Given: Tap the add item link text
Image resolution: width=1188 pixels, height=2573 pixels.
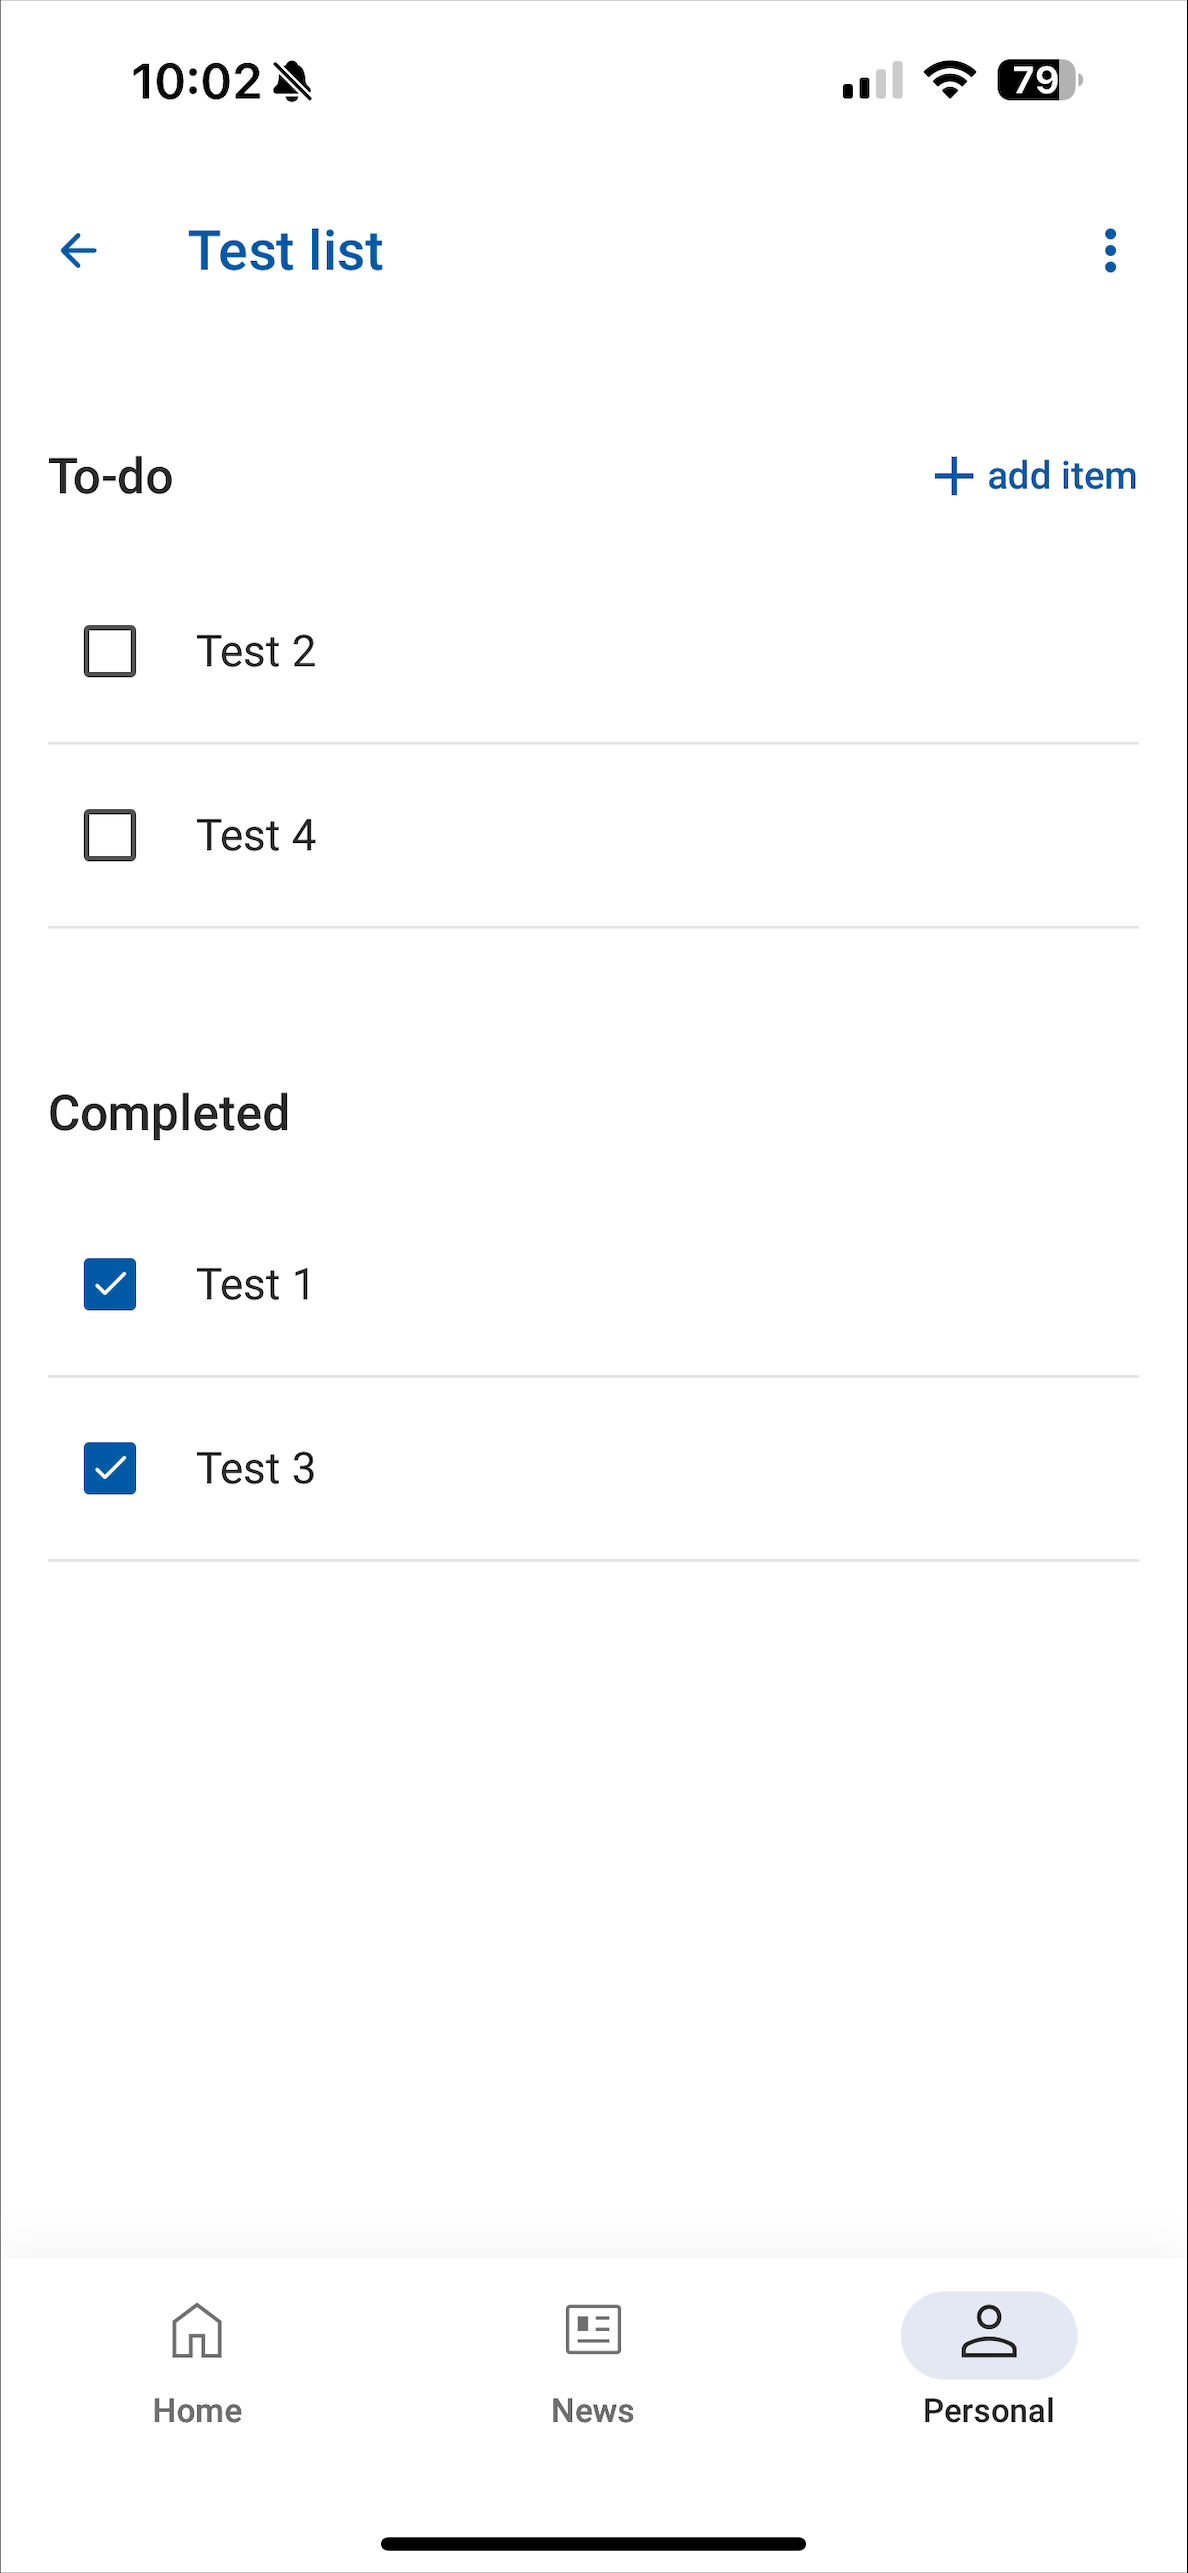Looking at the screenshot, I should click(1062, 476).
